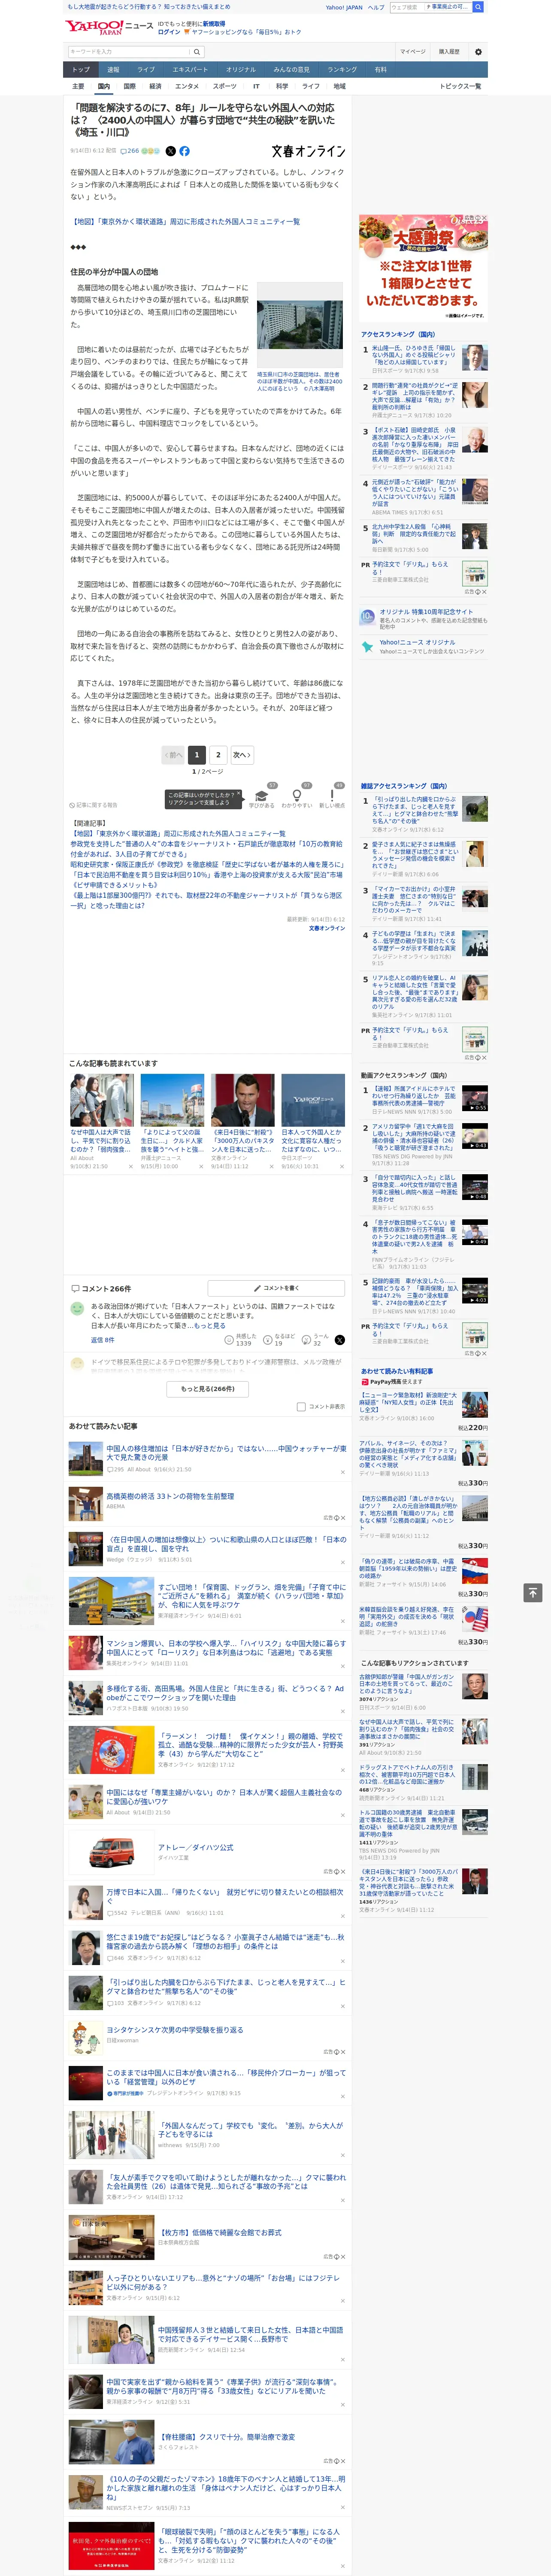Open the 文春オンライン publisher logo
The image size is (551, 2576).
click(x=308, y=151)
